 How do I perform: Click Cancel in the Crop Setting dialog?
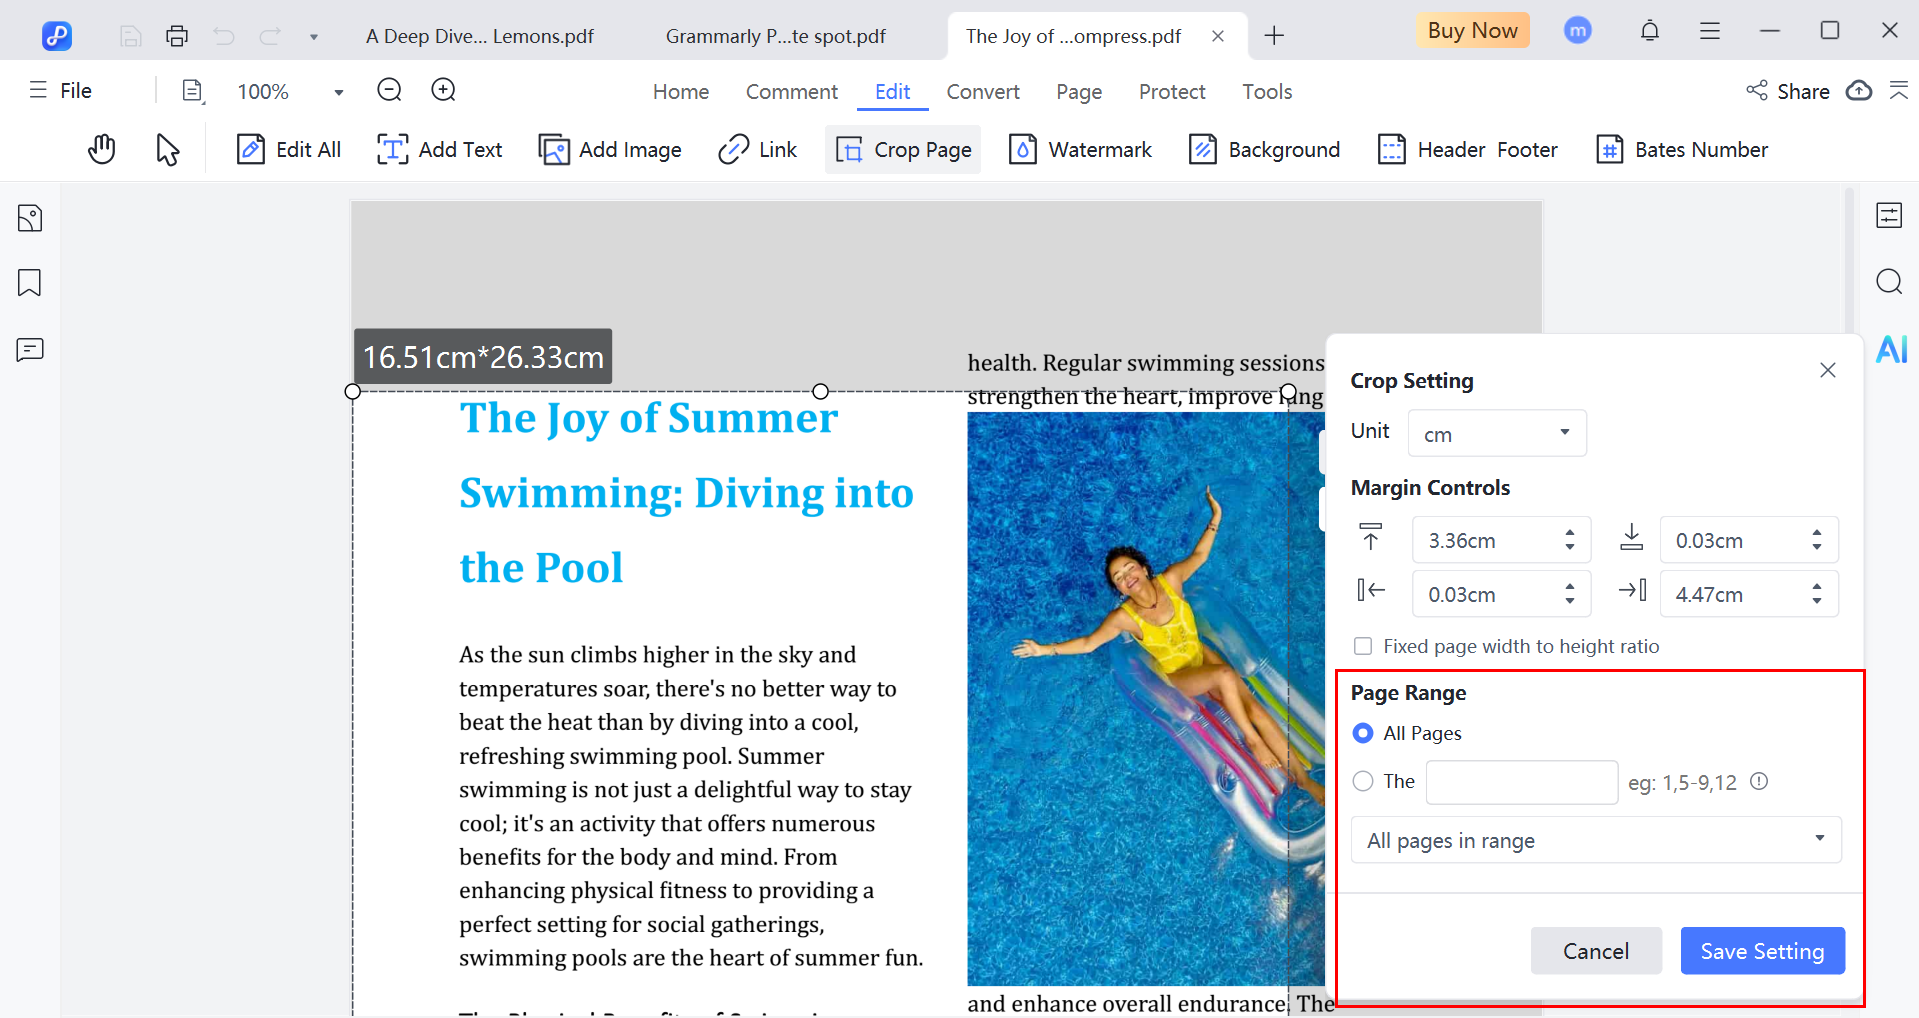(1596, 951)
